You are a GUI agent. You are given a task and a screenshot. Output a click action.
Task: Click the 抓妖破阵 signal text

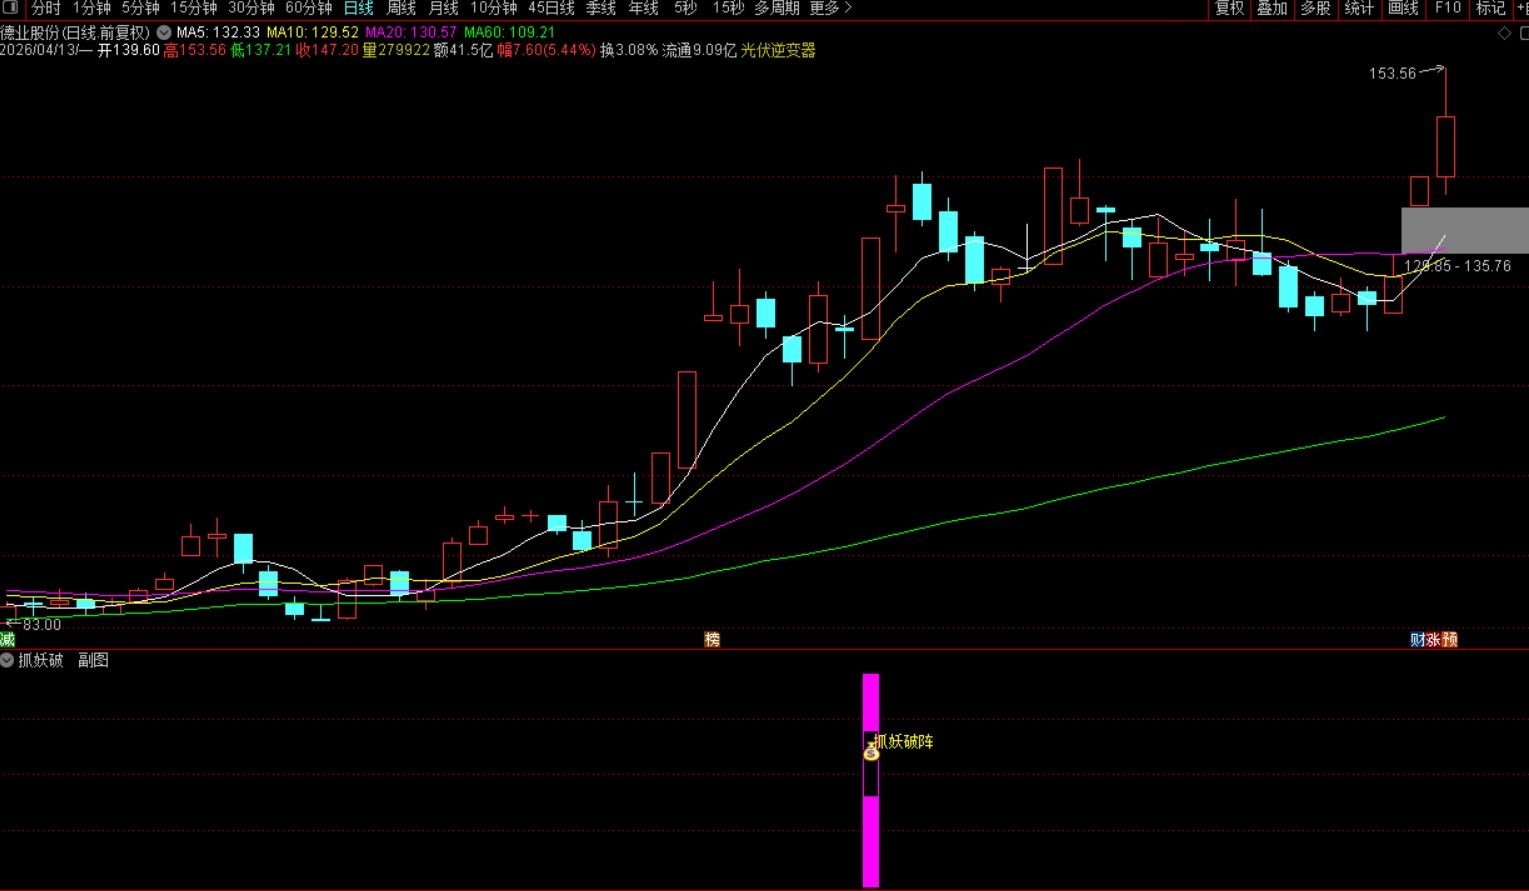point(904,741)
